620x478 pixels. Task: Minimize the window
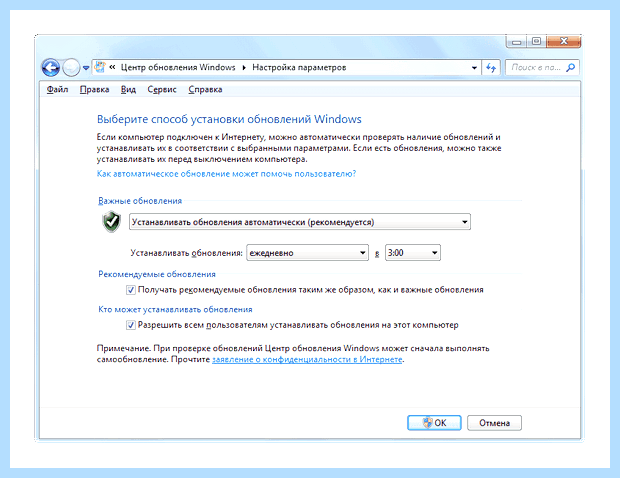click(516, 42)
